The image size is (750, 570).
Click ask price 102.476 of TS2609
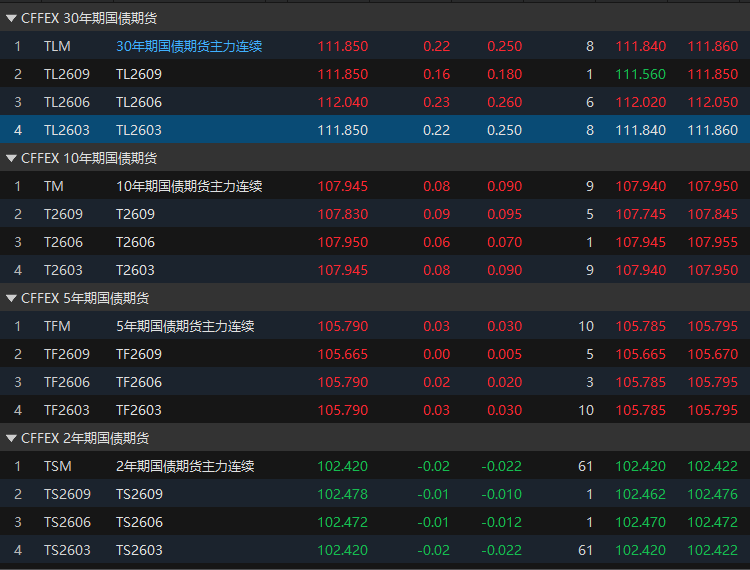tap(713, 494)
